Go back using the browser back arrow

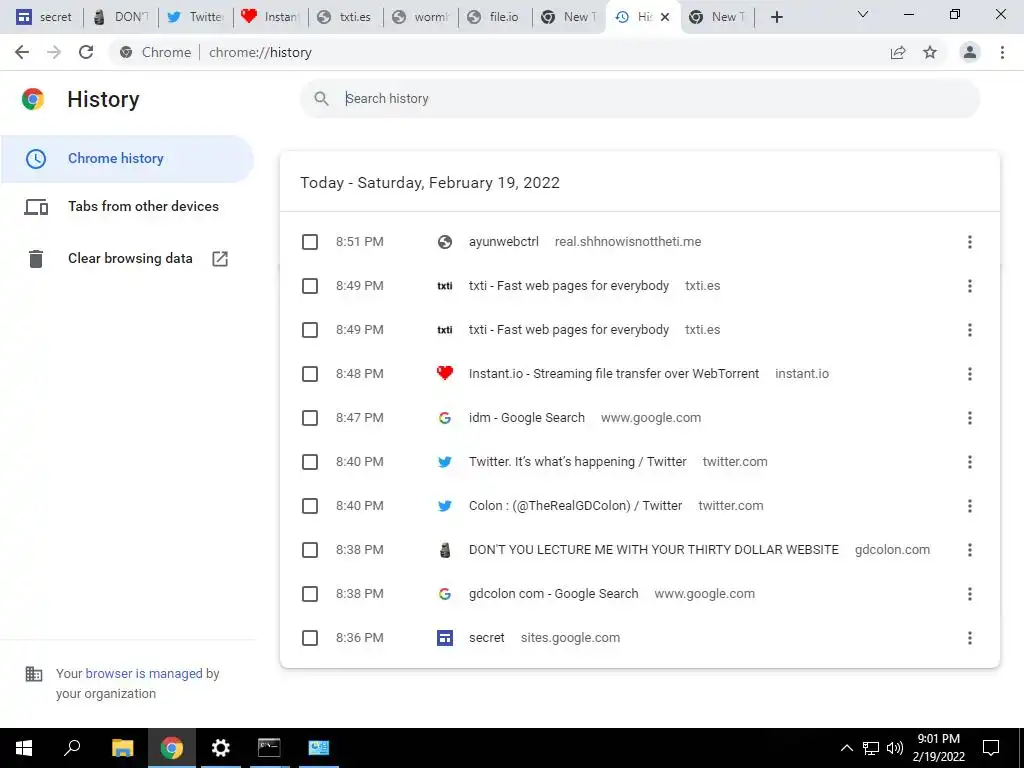point(22,52)
